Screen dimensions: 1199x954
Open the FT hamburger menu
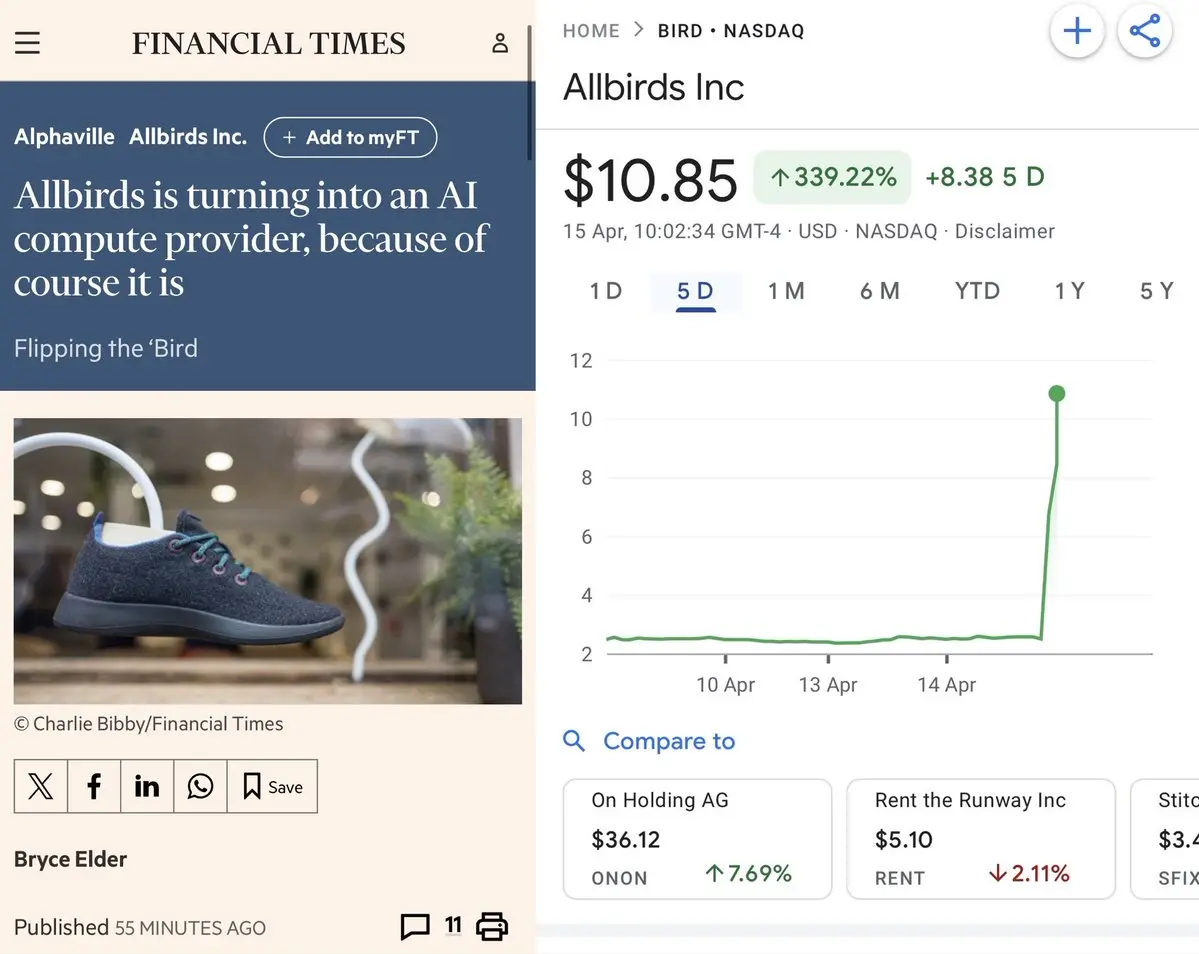coord(27,44)
